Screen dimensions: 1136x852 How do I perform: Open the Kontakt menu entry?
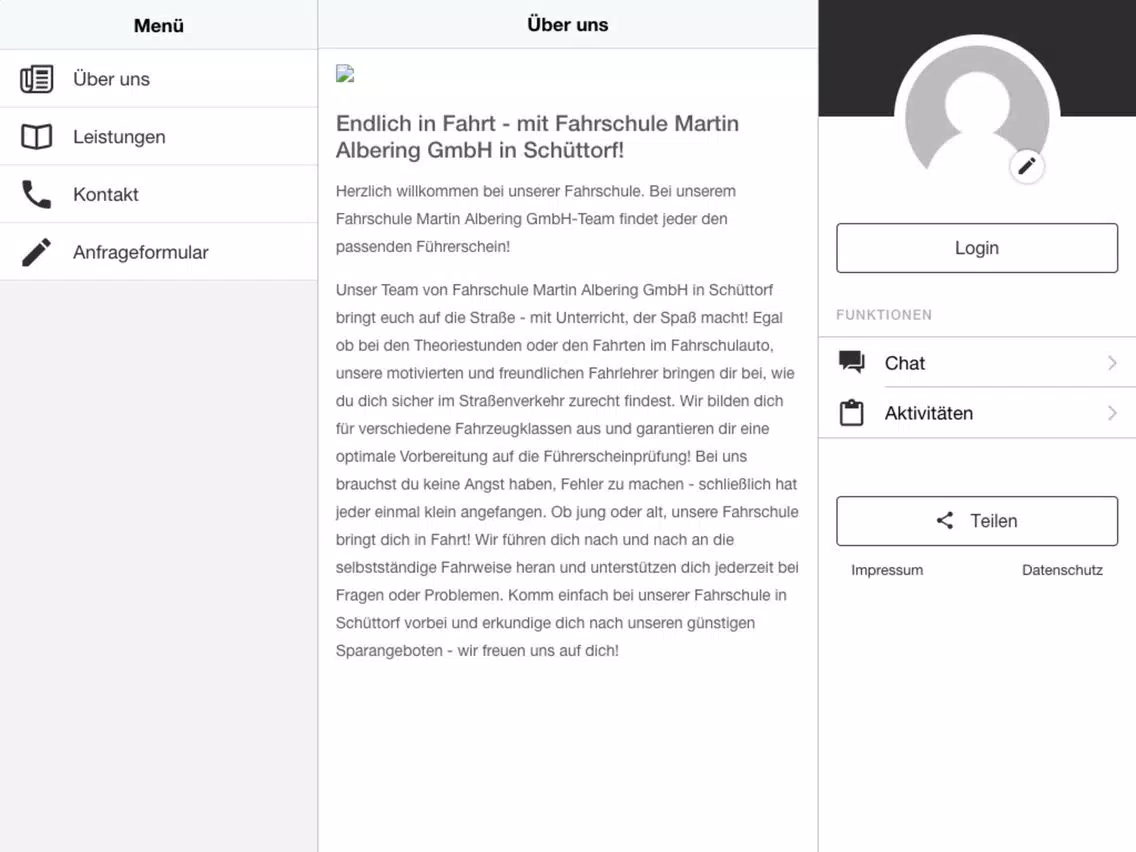(159, 194)
